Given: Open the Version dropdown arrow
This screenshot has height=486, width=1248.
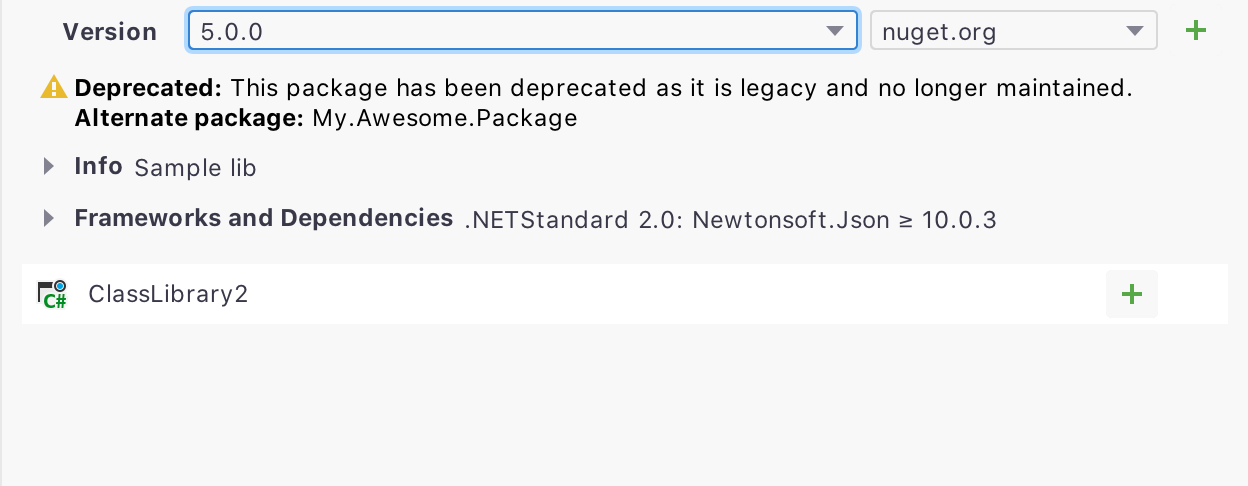Looking at the screenshot, I should tap(835, 31).
